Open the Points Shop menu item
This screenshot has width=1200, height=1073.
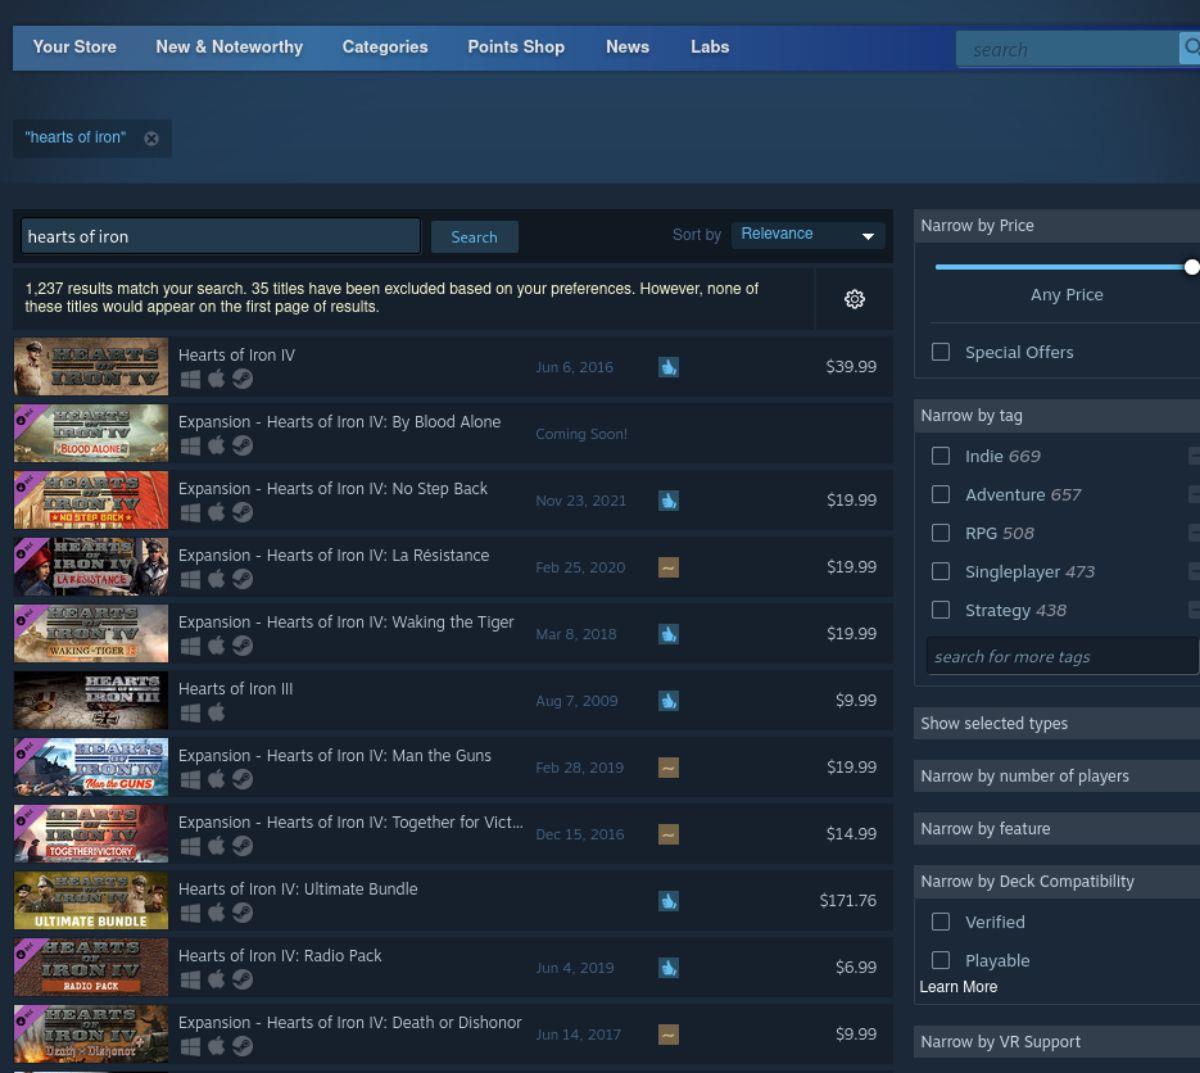(x=516, y=47)
